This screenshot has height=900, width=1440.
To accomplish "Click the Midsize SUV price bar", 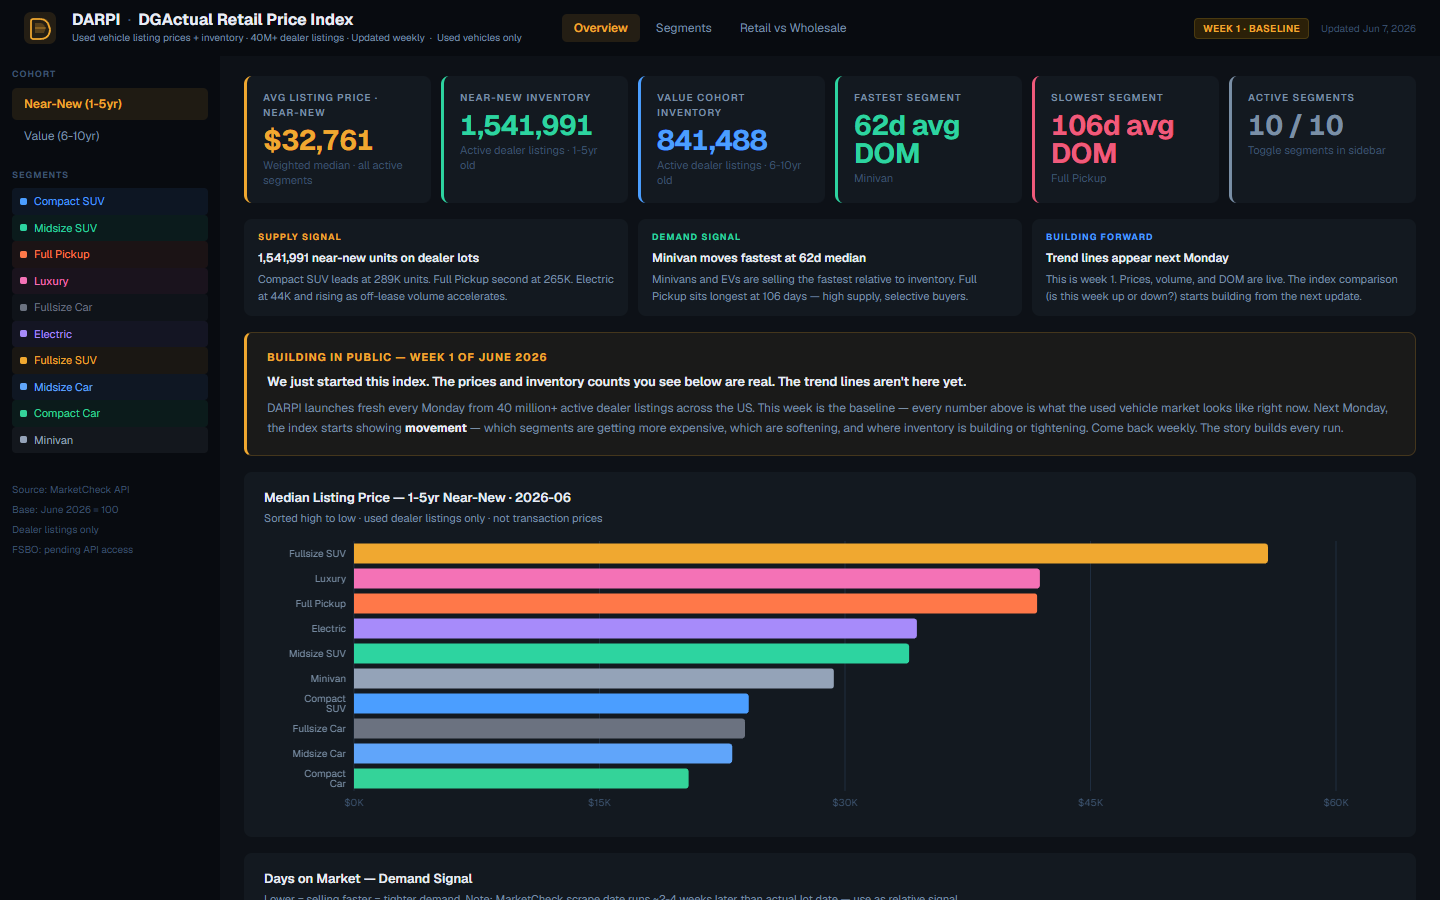I will pos(631,654).
